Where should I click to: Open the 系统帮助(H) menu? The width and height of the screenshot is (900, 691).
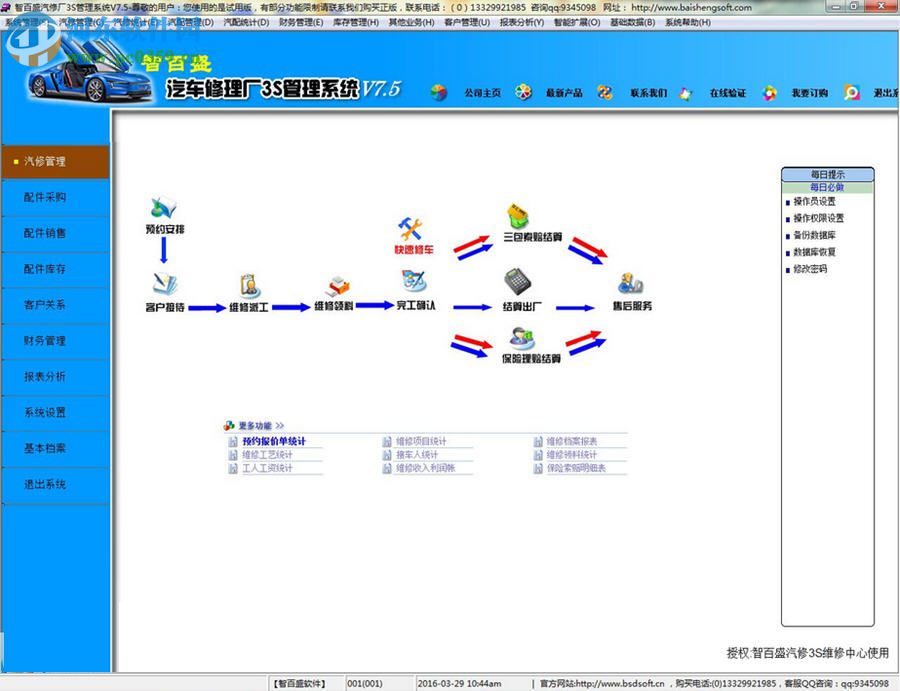pos(688,22)
